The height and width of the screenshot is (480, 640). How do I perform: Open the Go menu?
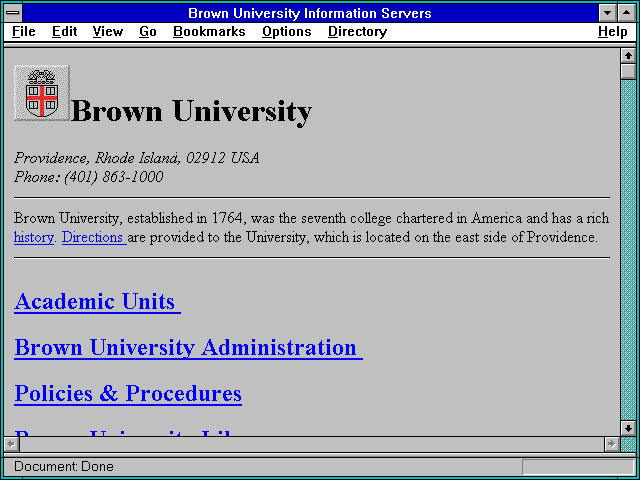click(x=147, y=32)
